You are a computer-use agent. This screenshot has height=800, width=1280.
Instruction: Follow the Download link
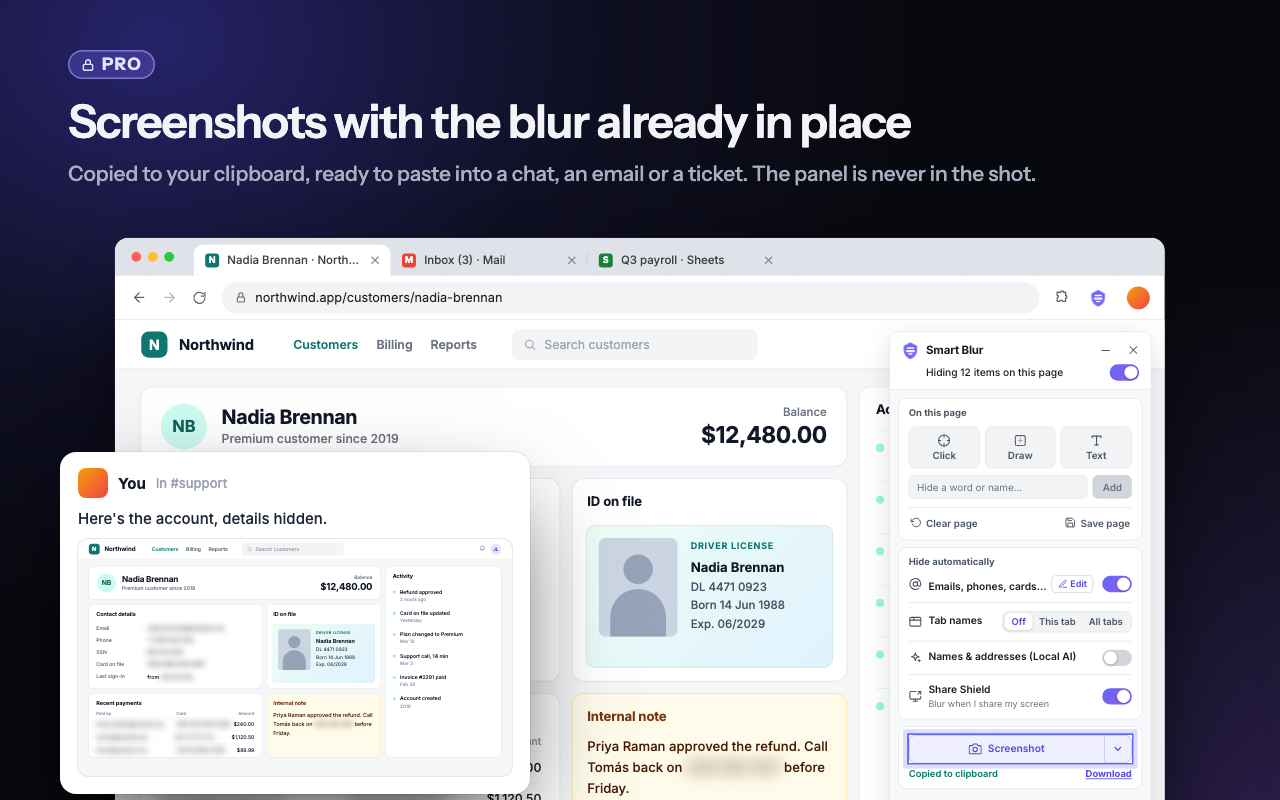(1108, 774)
